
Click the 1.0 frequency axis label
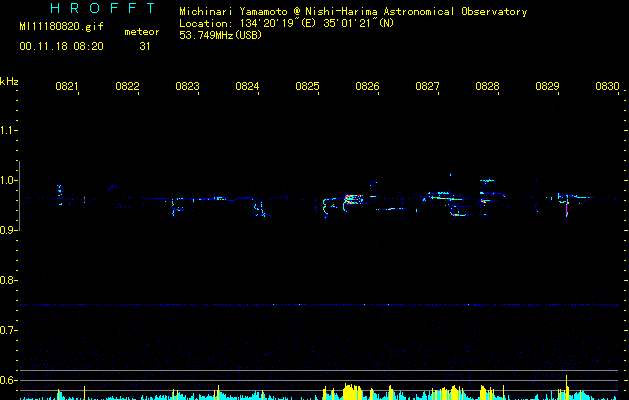pos(9,180)
